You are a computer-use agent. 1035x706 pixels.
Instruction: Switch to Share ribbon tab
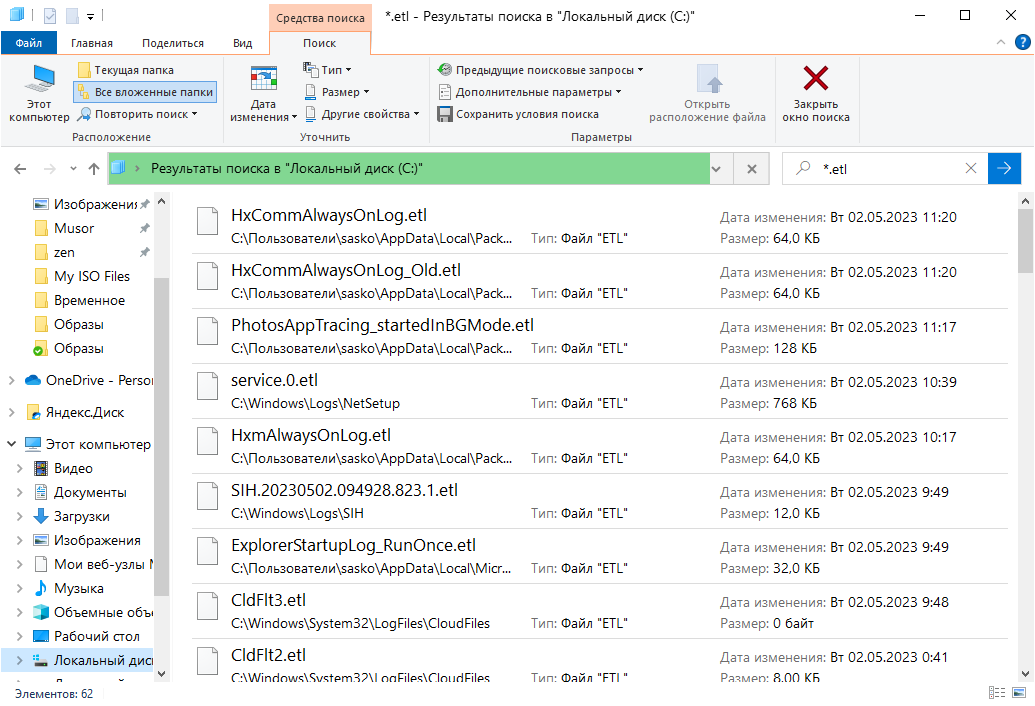(173, 43)
